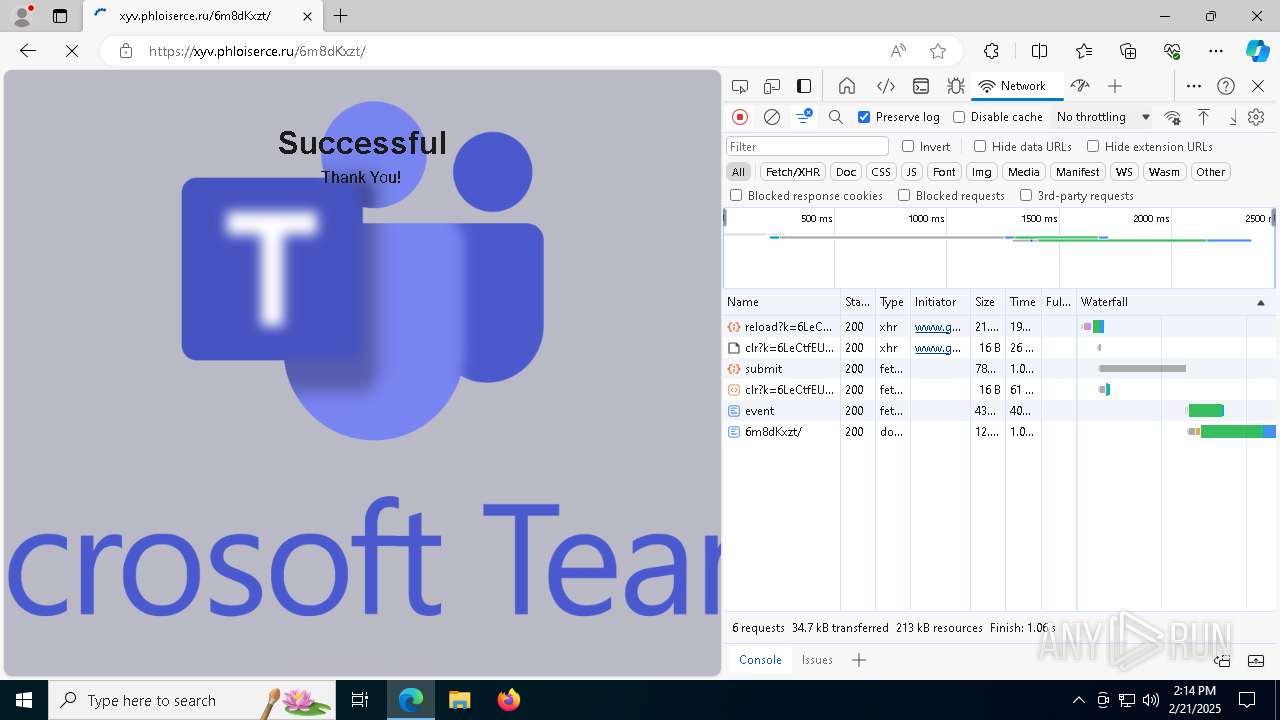
Task: Open the DevTools help question icon
Action: point(1226,86)
